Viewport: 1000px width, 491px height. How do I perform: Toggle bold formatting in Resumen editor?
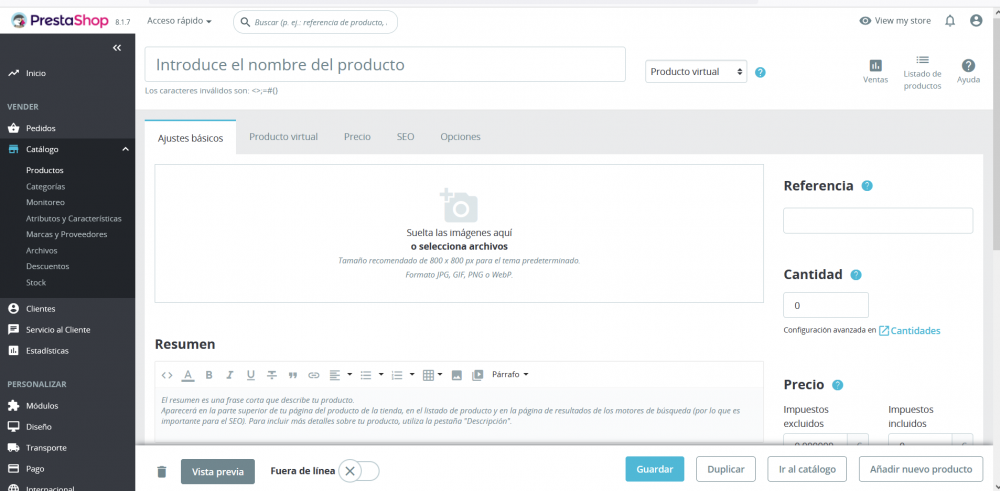tap(209, 375)
